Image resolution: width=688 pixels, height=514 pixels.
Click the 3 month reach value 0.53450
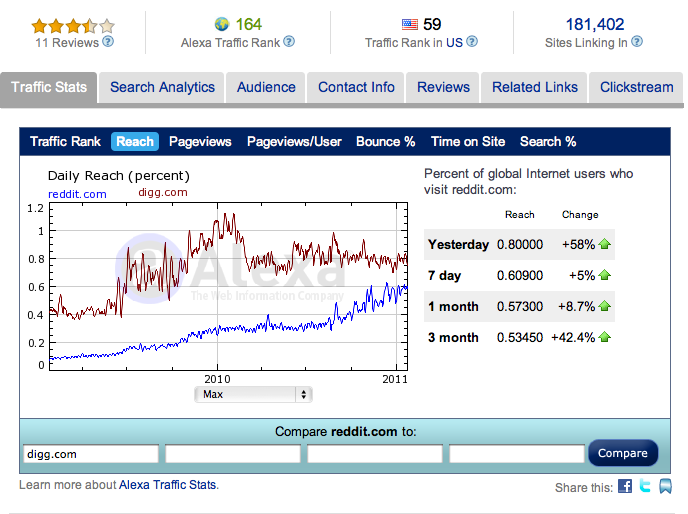point(520,338)
